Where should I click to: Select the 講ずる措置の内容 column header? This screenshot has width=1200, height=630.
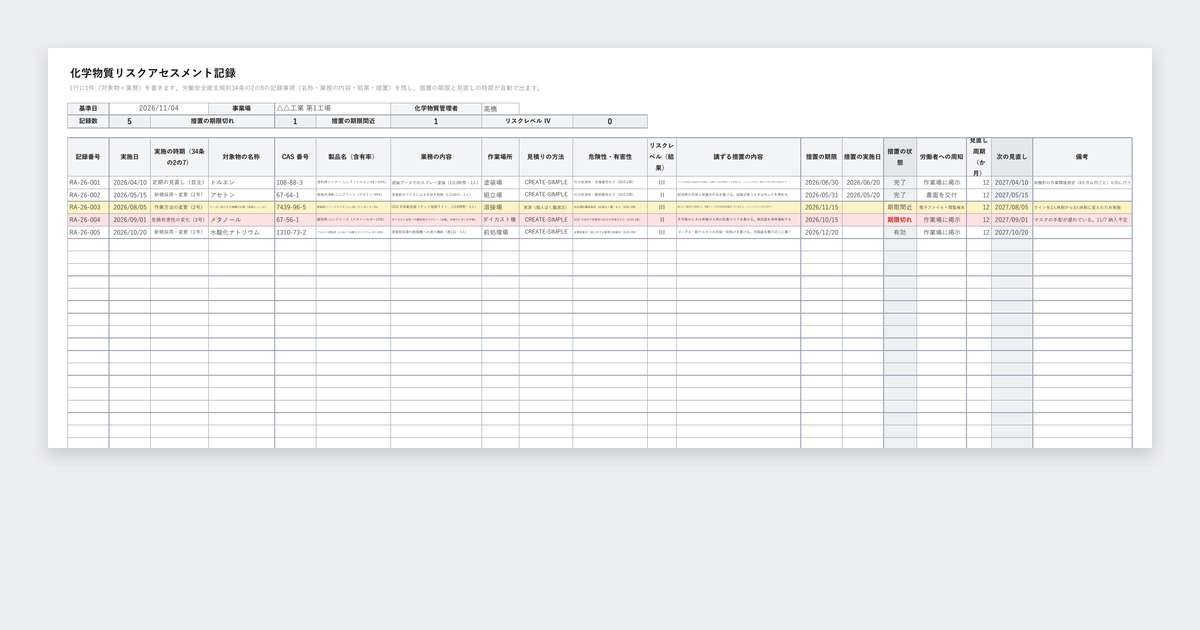tap(739, 157)
